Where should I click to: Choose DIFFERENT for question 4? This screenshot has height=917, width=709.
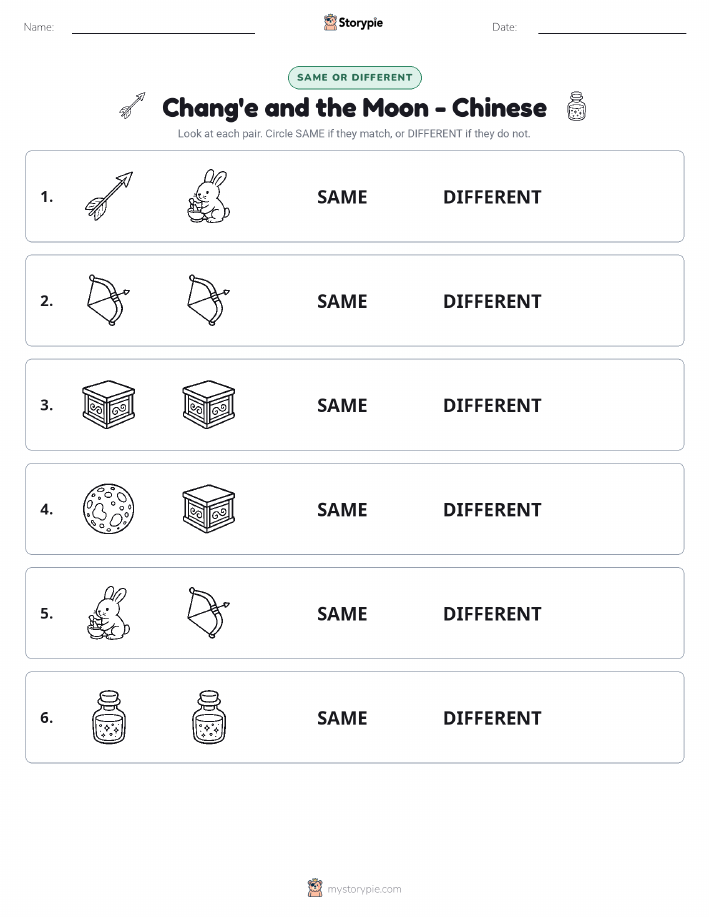(492, 509)
